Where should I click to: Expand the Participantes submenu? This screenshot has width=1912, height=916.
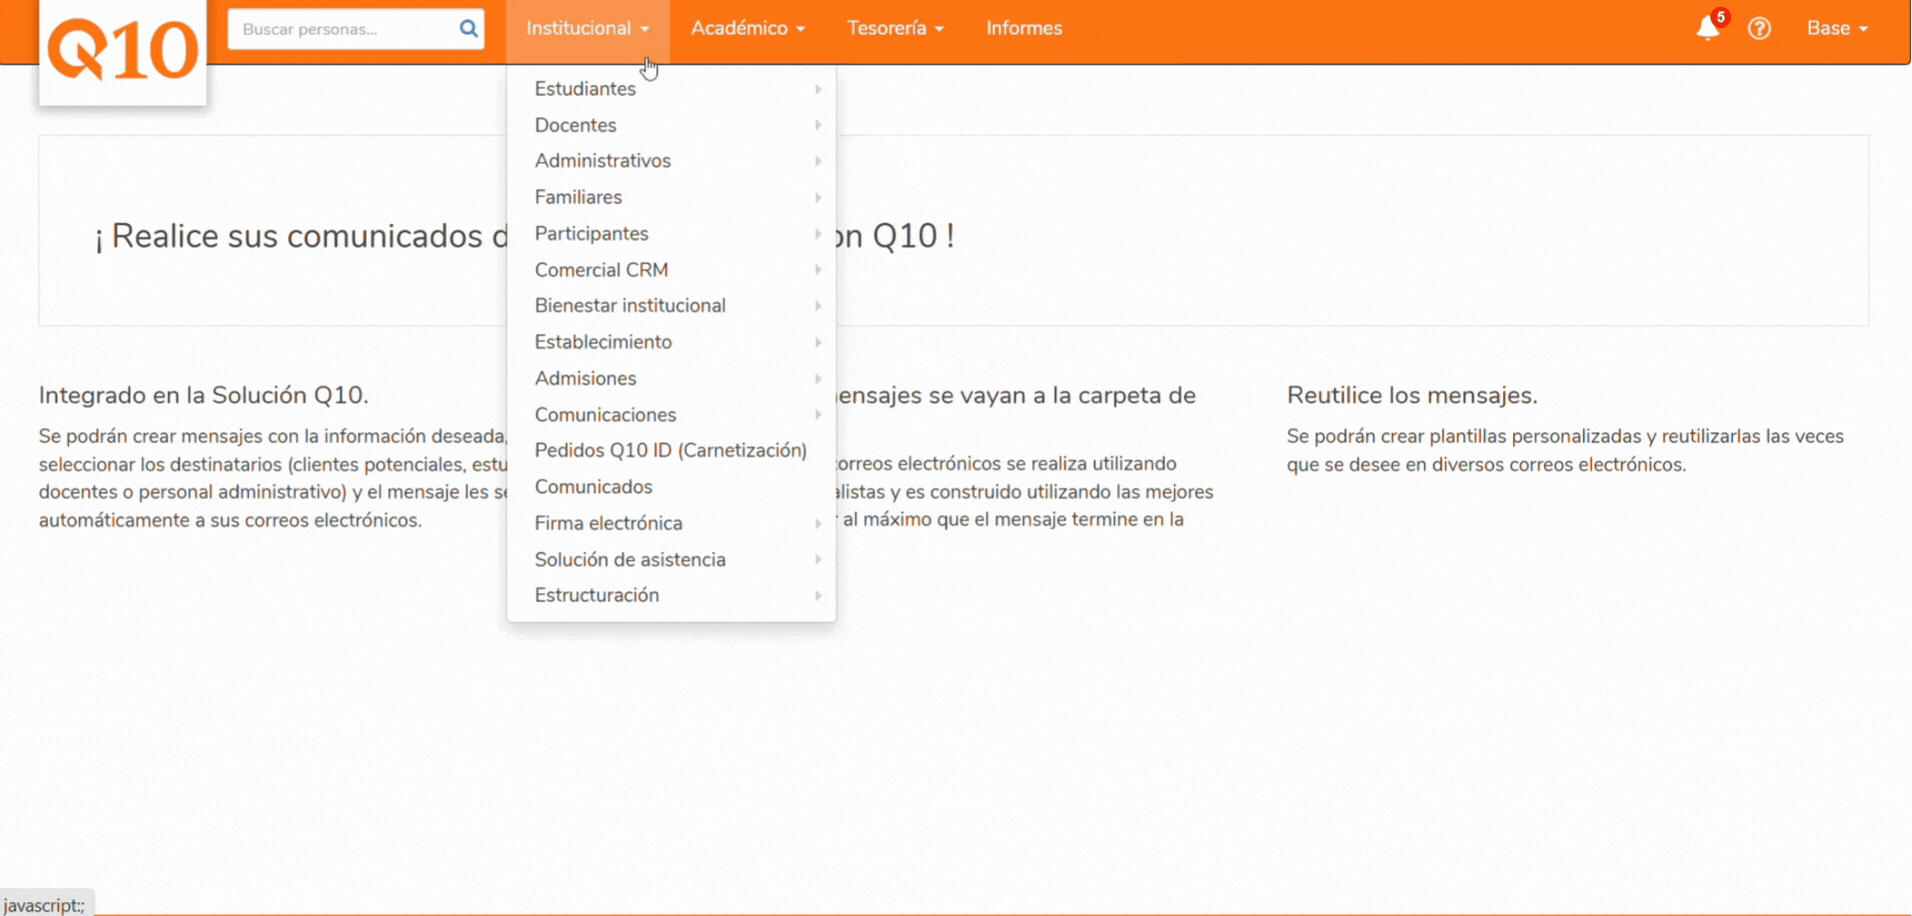(671, 233)
